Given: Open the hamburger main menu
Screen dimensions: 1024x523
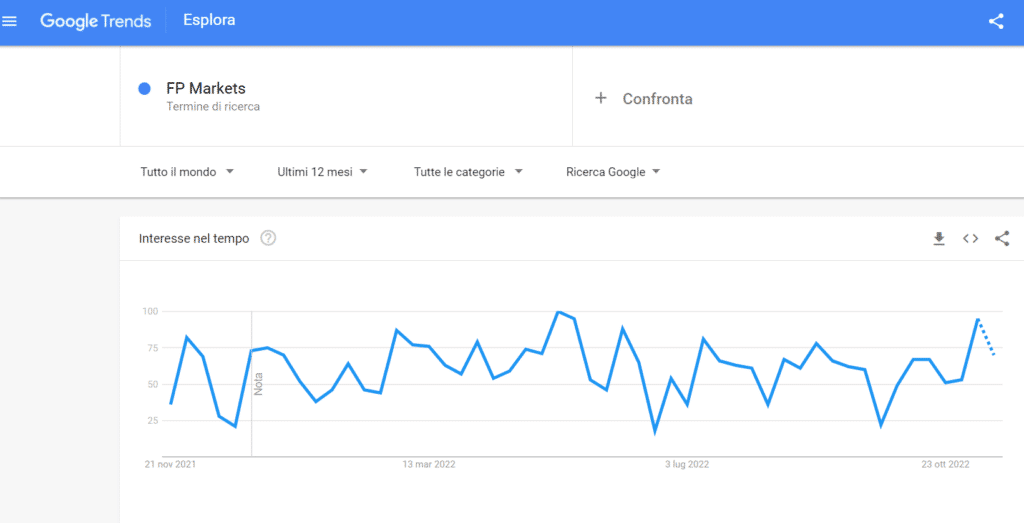Looking at the screenshot, I should pos(9,22).
